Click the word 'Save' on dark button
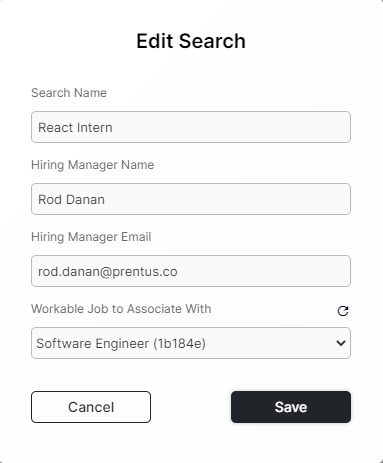This screenshot has width=383, height=463. click(x=291, y=407)
